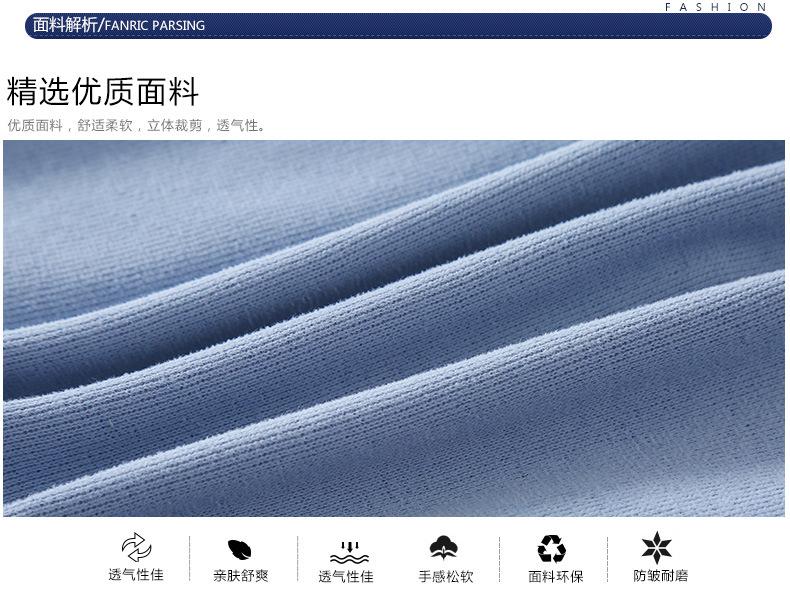Click the FASHION text at top right
The width and height of the screenshot is (790, 606).
point(715,7)
